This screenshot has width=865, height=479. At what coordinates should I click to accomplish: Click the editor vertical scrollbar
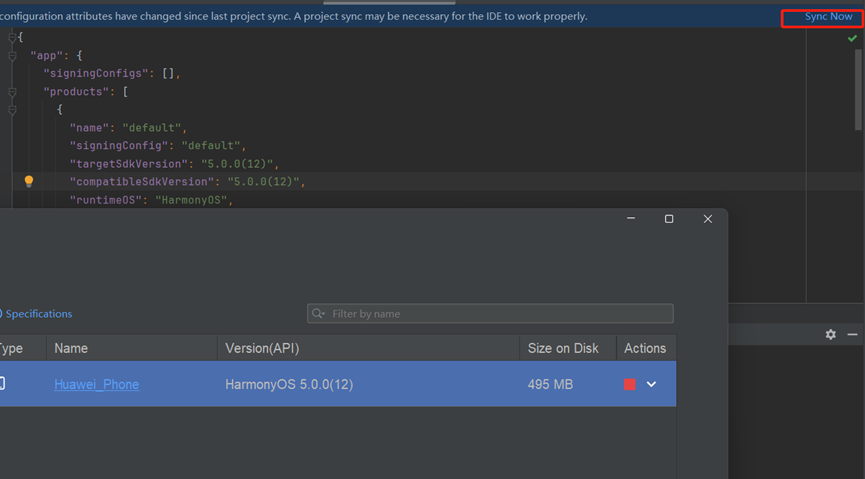(x=858, y=89)
